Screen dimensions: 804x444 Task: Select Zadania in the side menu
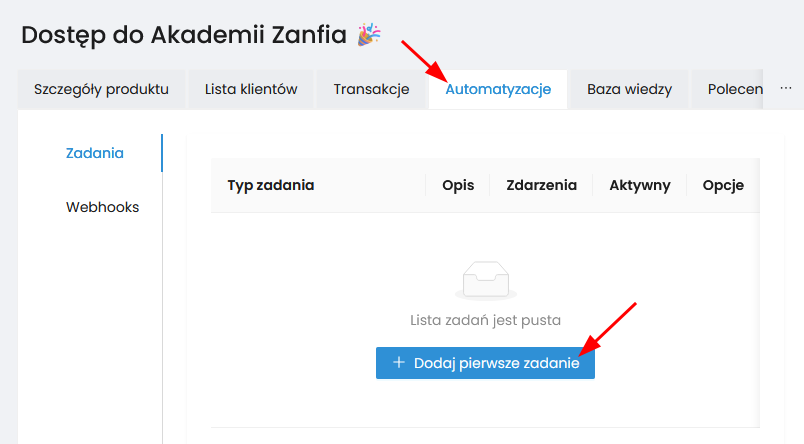[95, 153]
